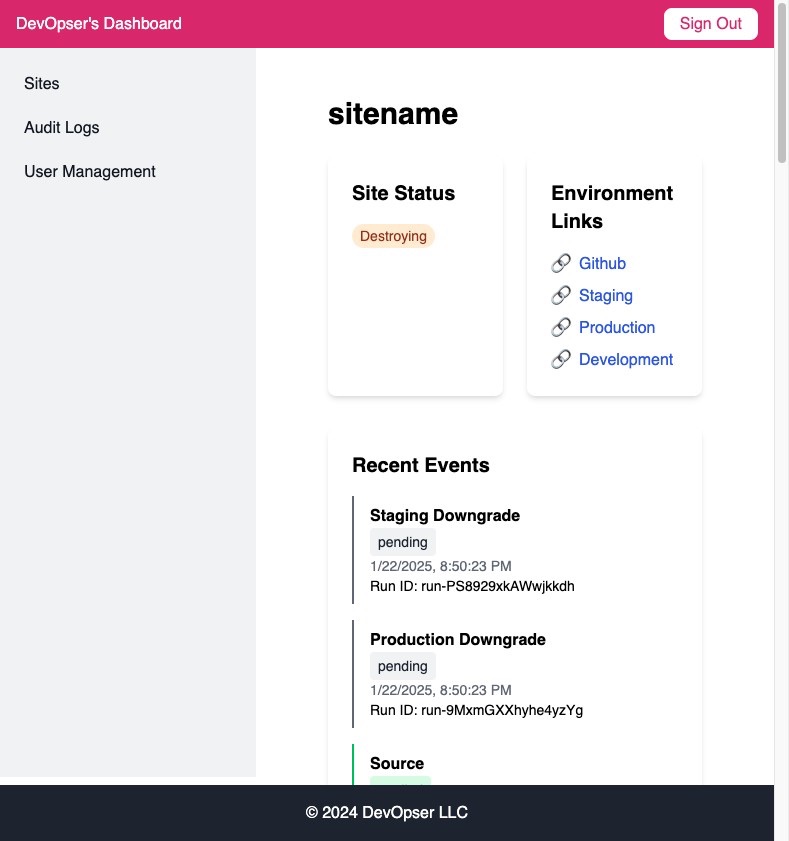This screenshot has width=789, height=841.
Task: Select the Source event title
Action: point(397,763)
